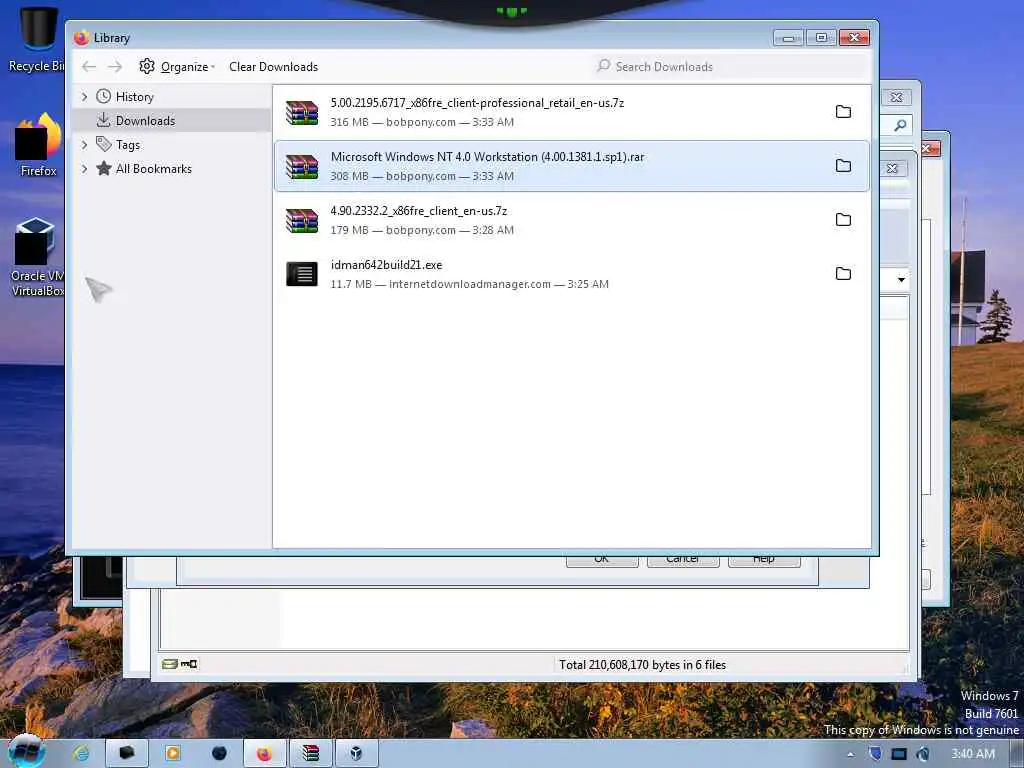Expand the Tags tree node

point(84,145)
